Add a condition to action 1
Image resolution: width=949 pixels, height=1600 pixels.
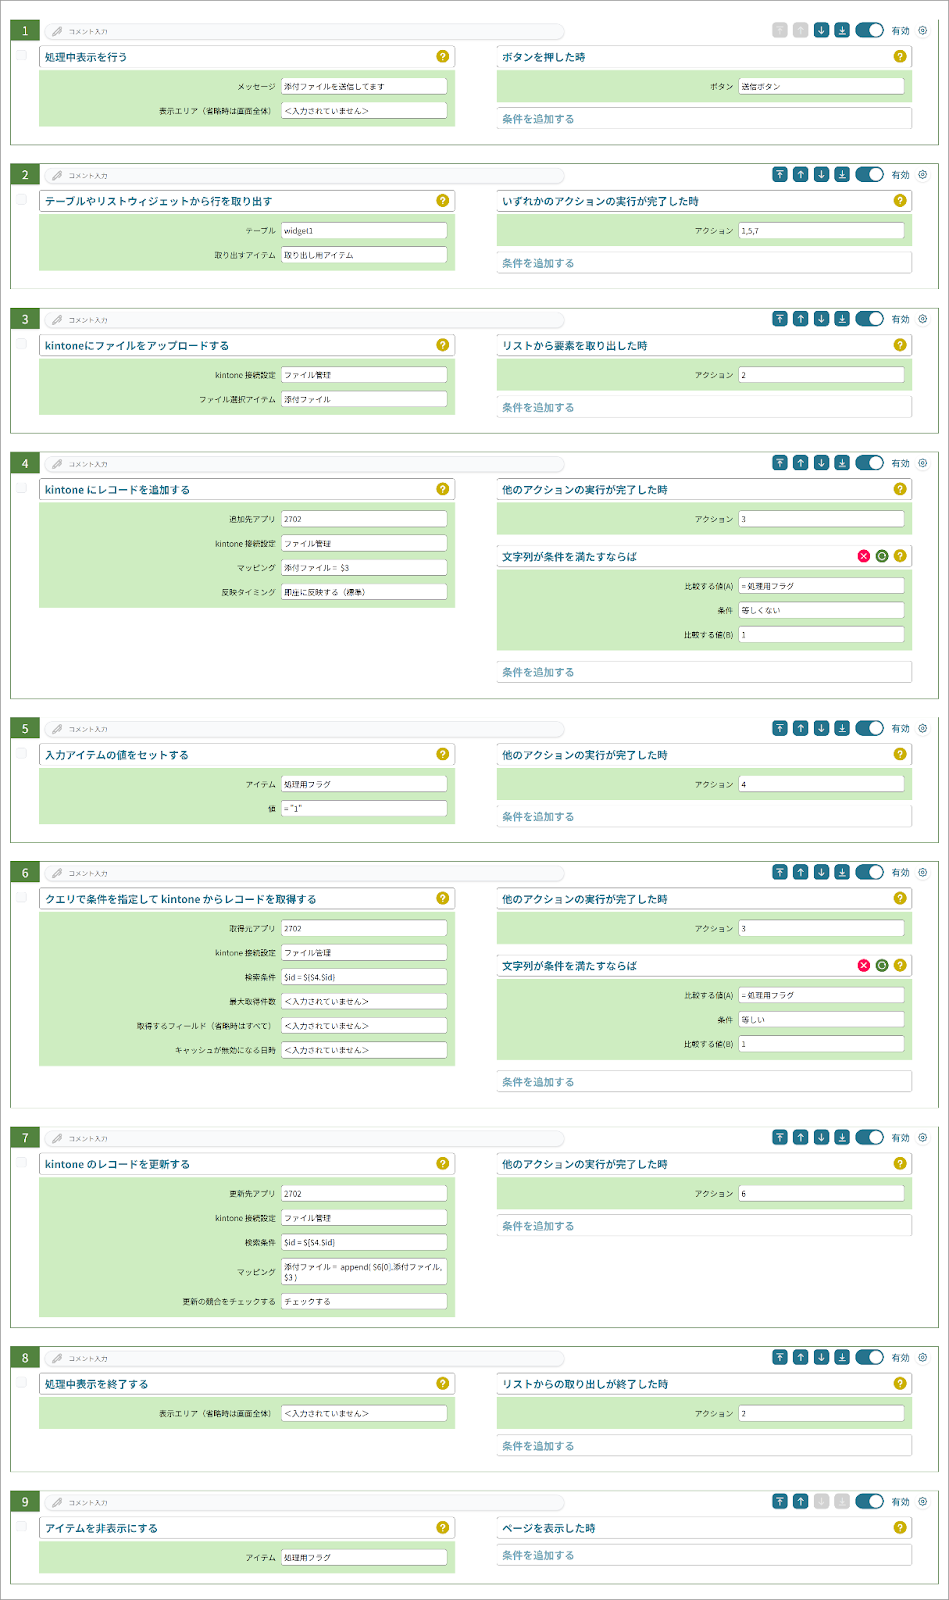704,119
